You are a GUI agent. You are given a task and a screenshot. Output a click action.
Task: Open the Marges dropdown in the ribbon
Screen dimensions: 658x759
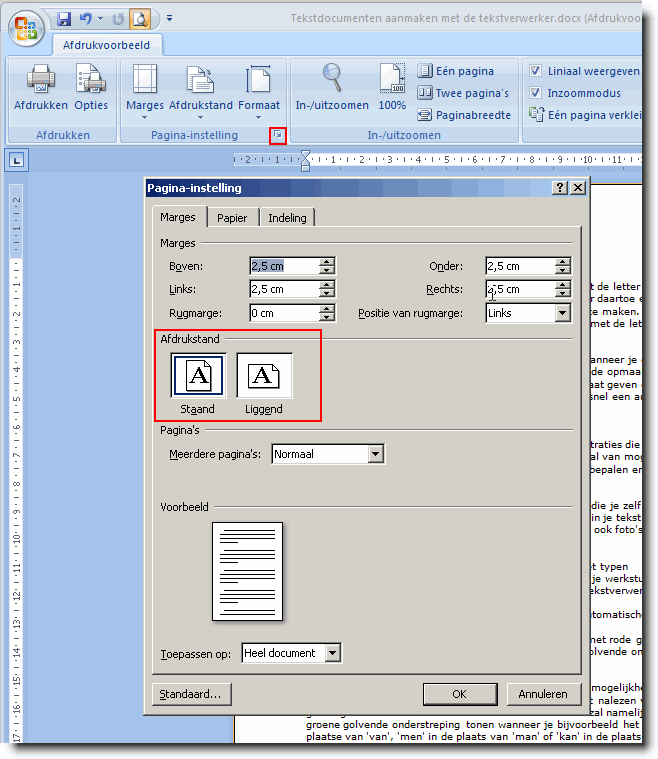[145, 88]
